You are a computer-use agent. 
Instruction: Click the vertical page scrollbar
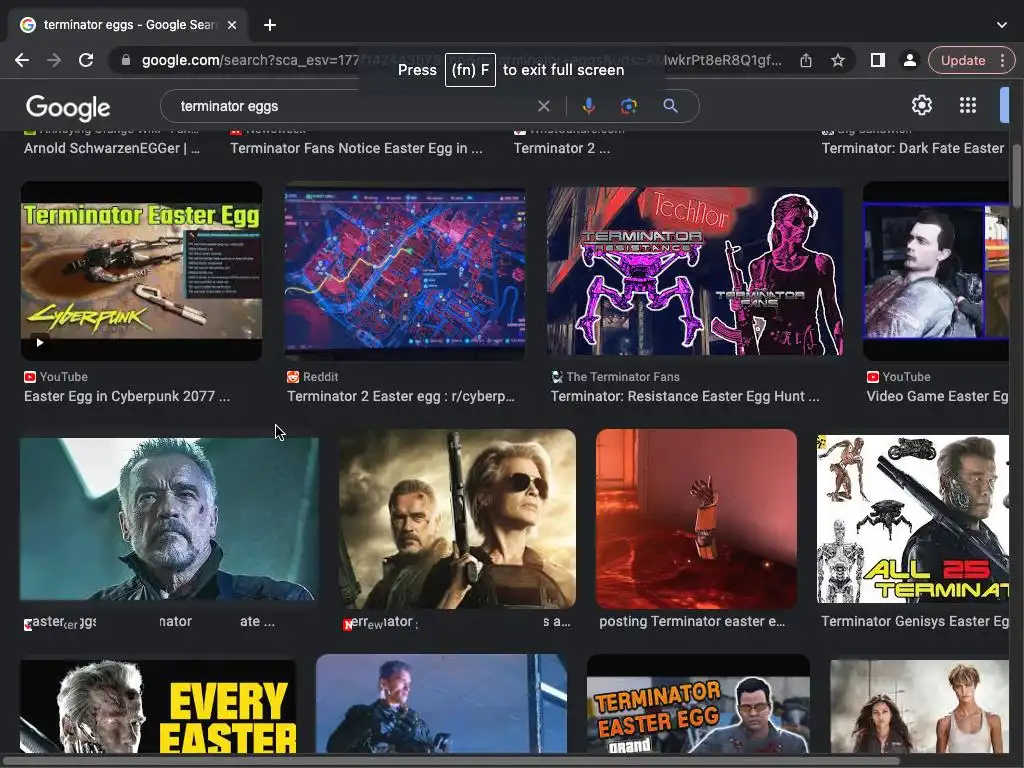click(x=1017, y=176)
